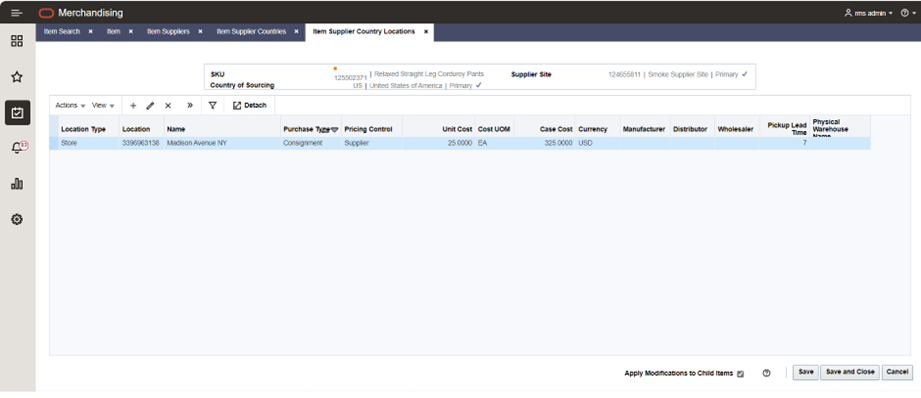Detach the table
Screen dimensions: 921x398
click(250, 106)
